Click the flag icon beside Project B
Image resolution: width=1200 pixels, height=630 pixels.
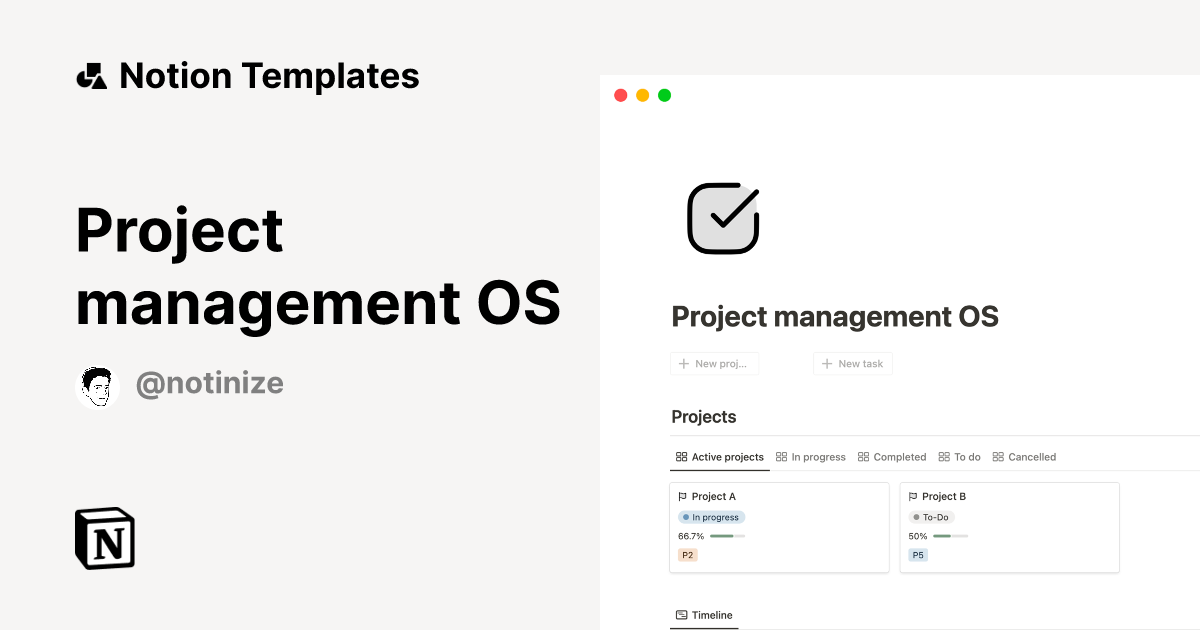913,496
